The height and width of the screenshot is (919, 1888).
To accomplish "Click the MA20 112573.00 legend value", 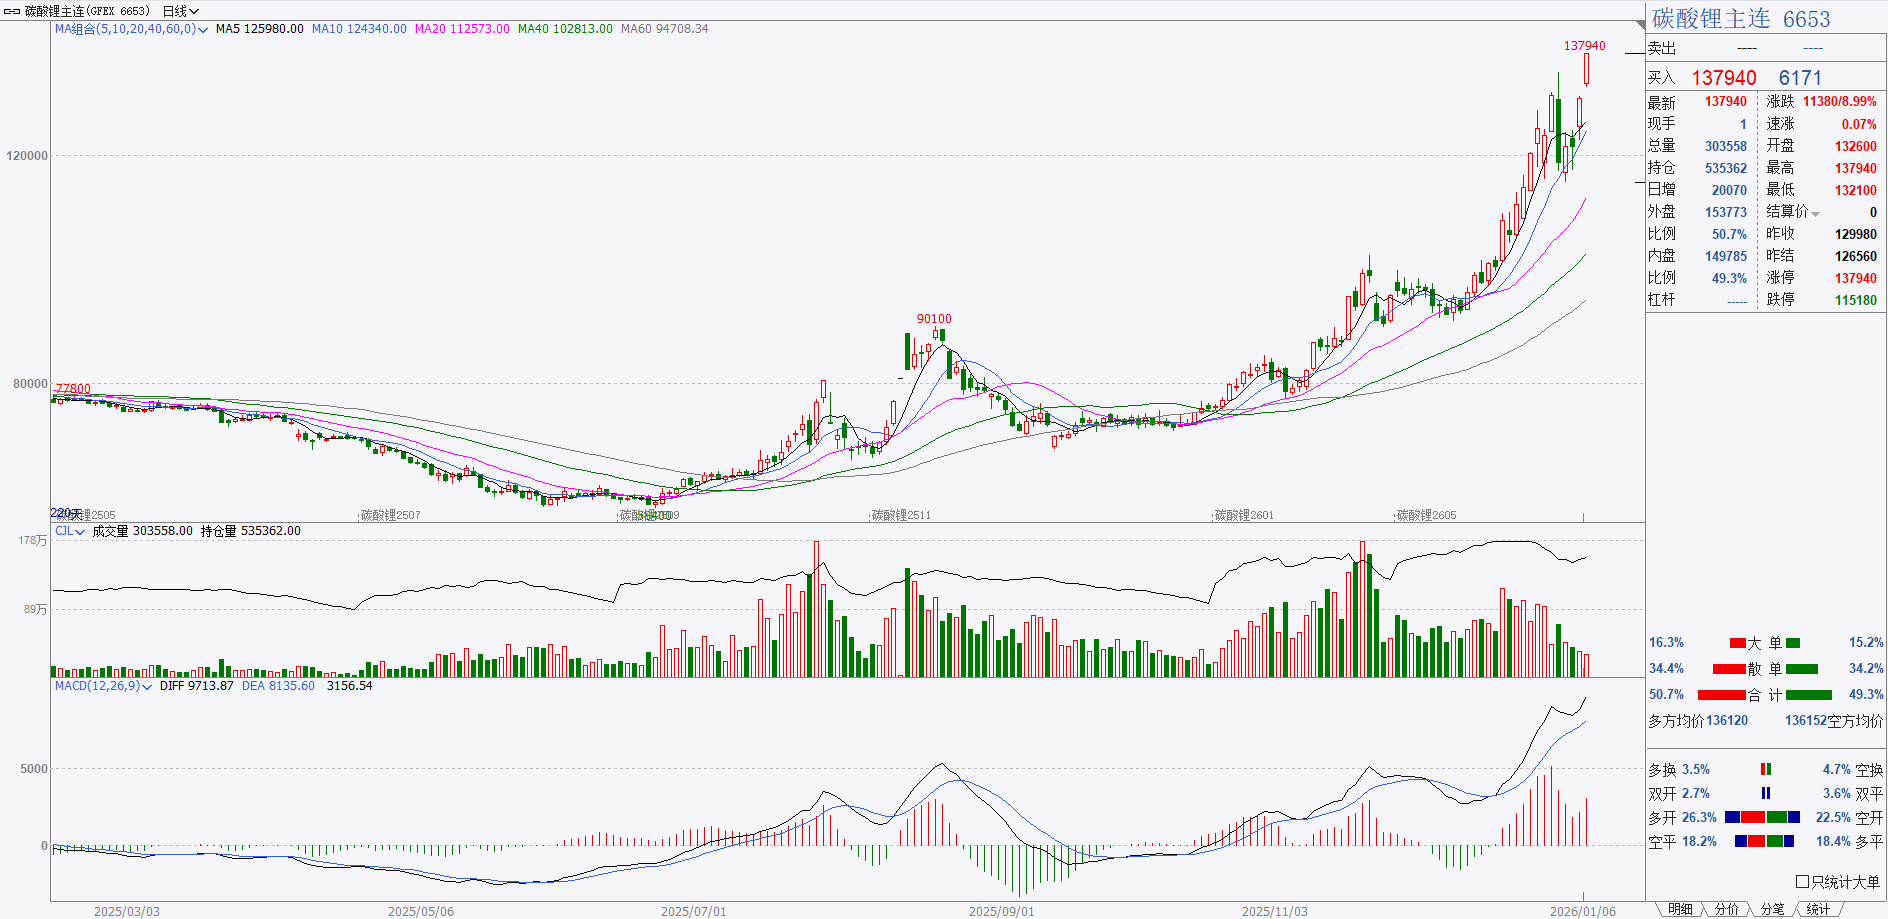I will click(462, 29).
